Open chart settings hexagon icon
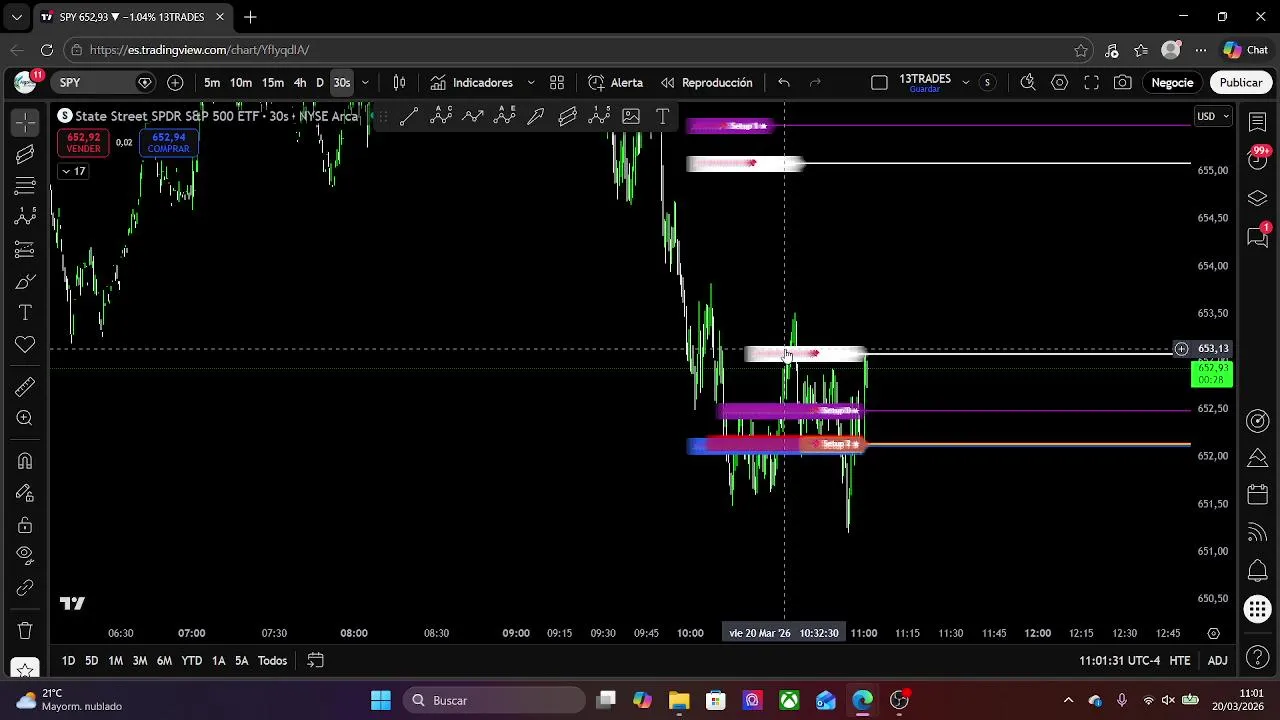This screenshot has height=720, width=1280. point(1060,83)
